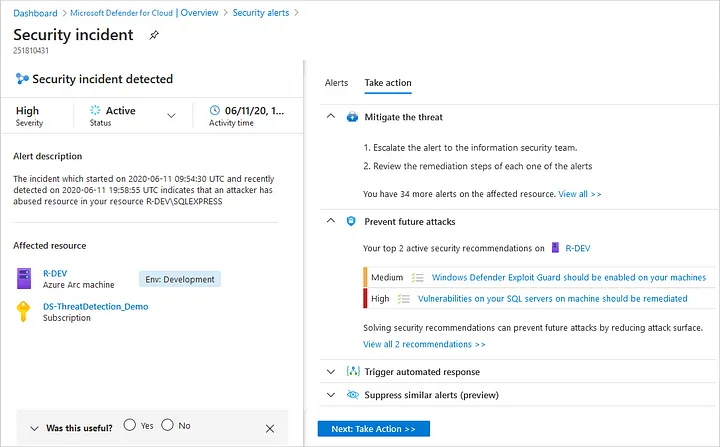Click the Escalate the alert step text

tap(471, 147)
